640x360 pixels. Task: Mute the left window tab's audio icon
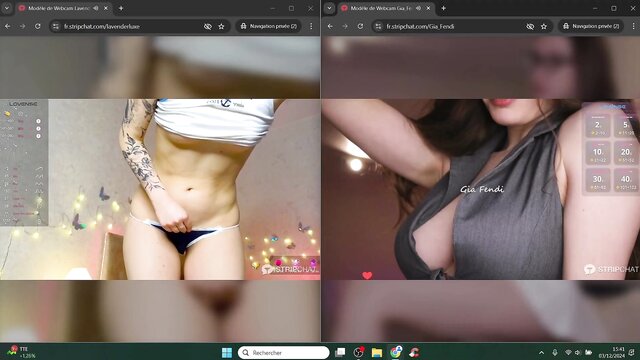click(x=96, y=8)
